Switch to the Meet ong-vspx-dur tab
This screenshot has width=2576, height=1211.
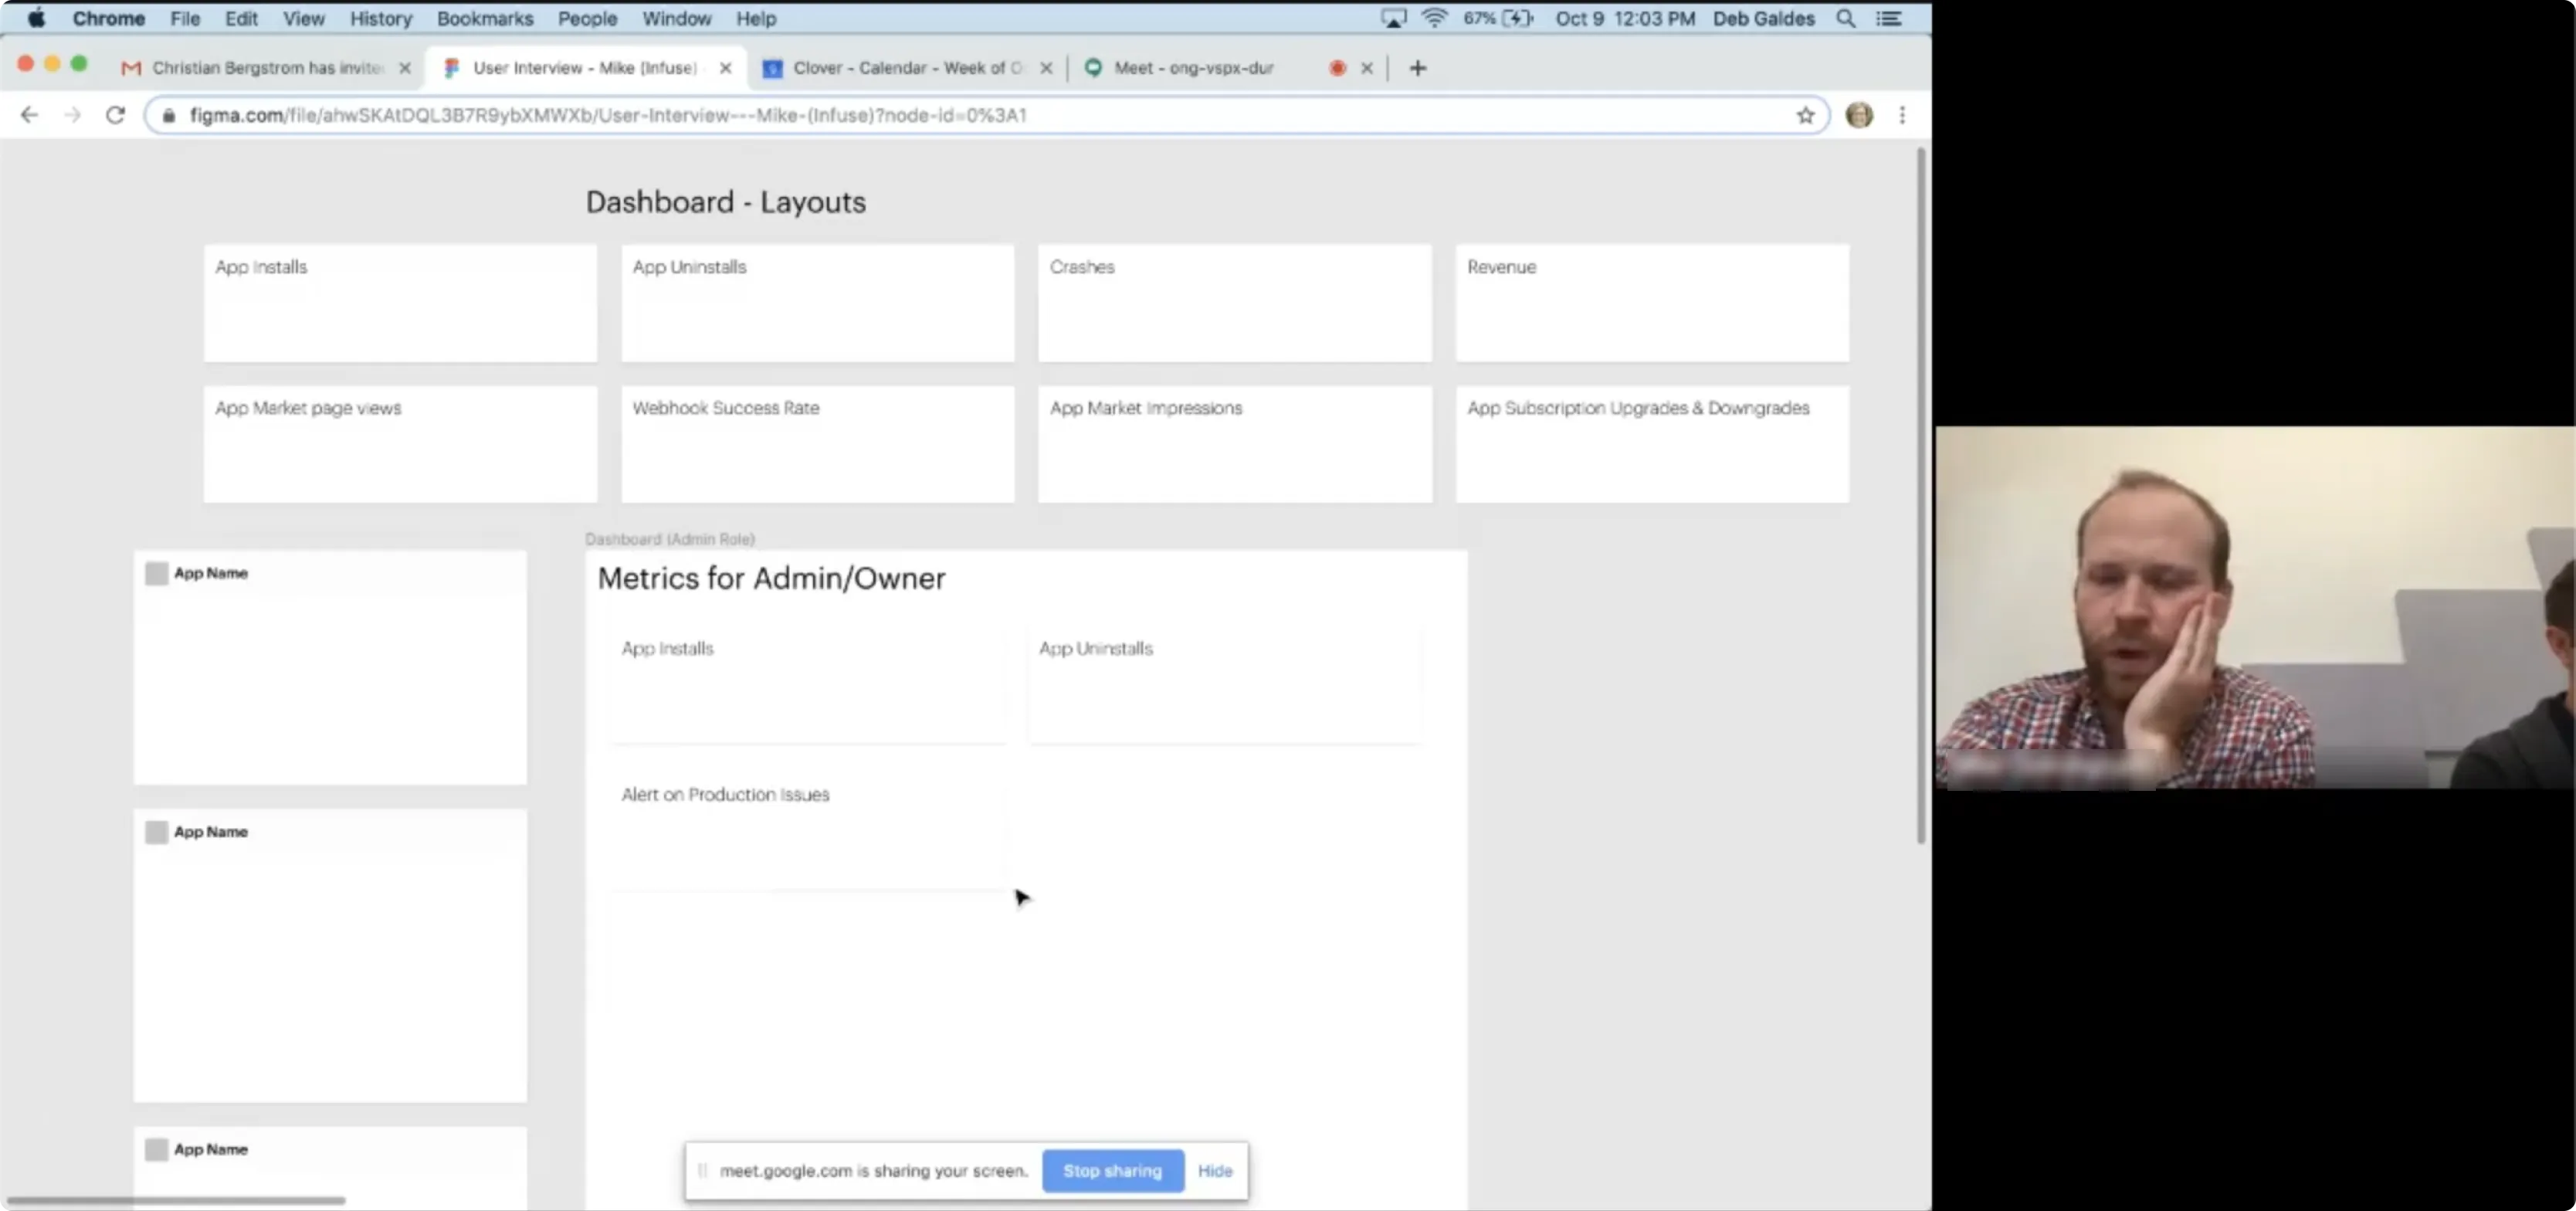[1192, 68]
